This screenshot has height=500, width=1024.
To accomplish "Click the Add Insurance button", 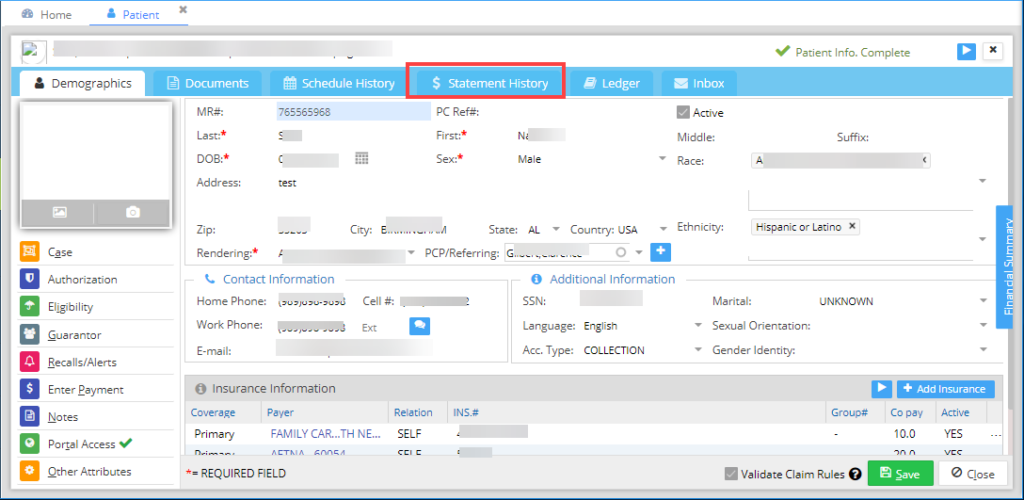I will pos(945,388).
